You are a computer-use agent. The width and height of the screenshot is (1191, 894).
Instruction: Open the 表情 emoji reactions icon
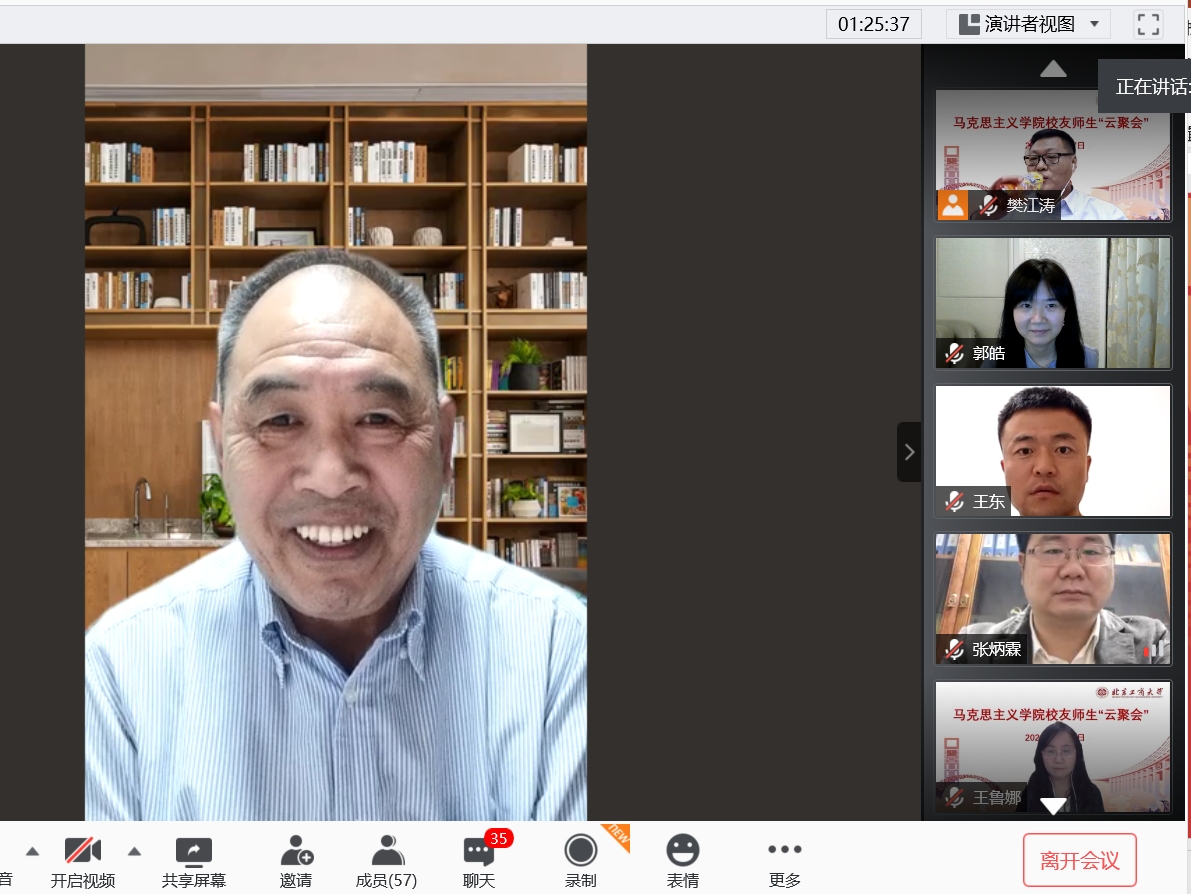(683, 851)
